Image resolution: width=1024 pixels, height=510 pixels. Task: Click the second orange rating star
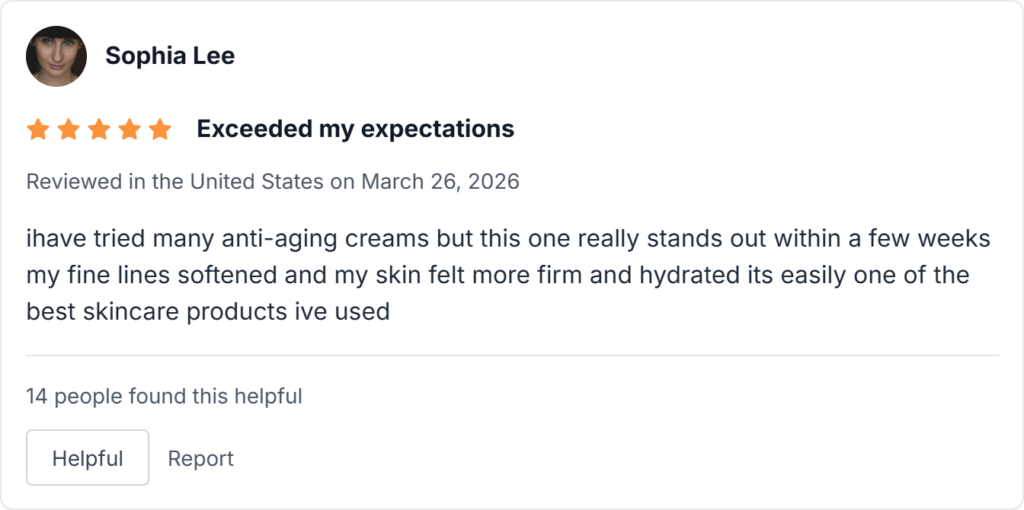pyautogui.click(x=68, y=129)
